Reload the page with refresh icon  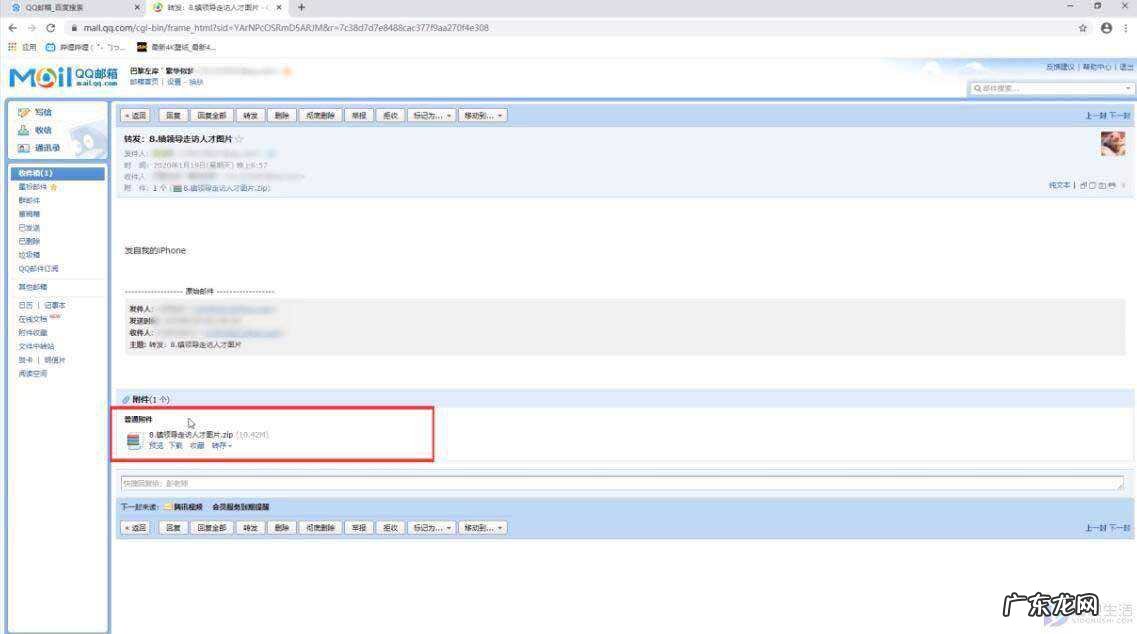click(x=51, y=28)
